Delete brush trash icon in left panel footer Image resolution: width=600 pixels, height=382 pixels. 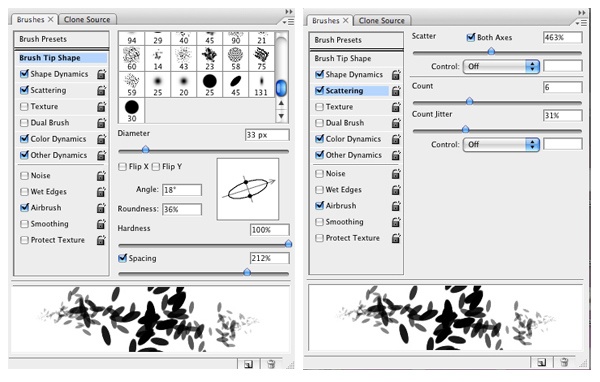click(271, 364)
